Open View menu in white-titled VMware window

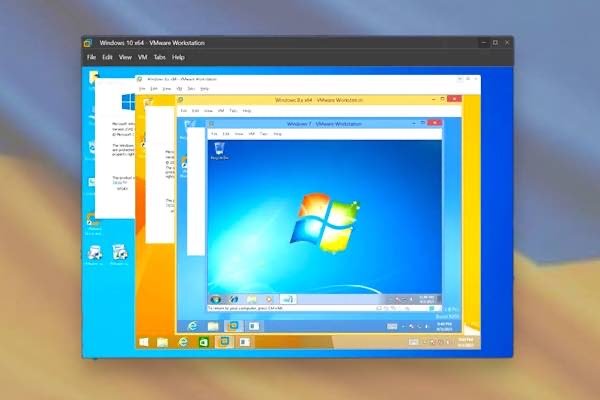[x=166, y=89]
